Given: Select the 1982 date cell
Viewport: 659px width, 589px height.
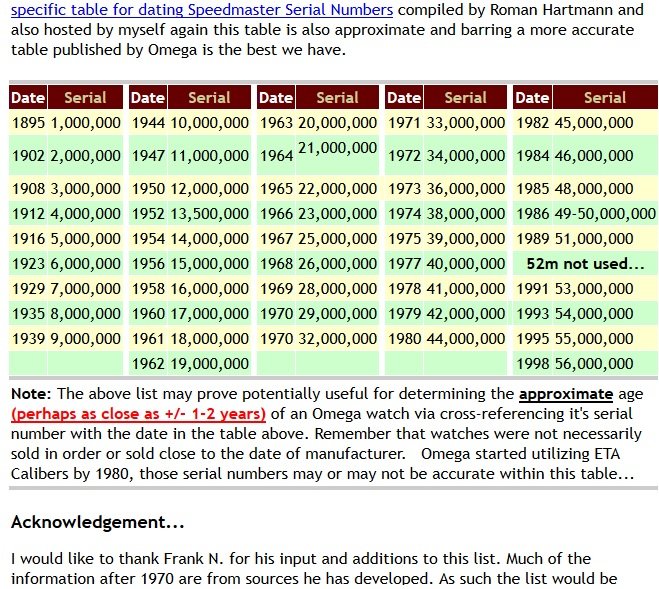Looking at the screenshot, I should (x=532, y=122).
